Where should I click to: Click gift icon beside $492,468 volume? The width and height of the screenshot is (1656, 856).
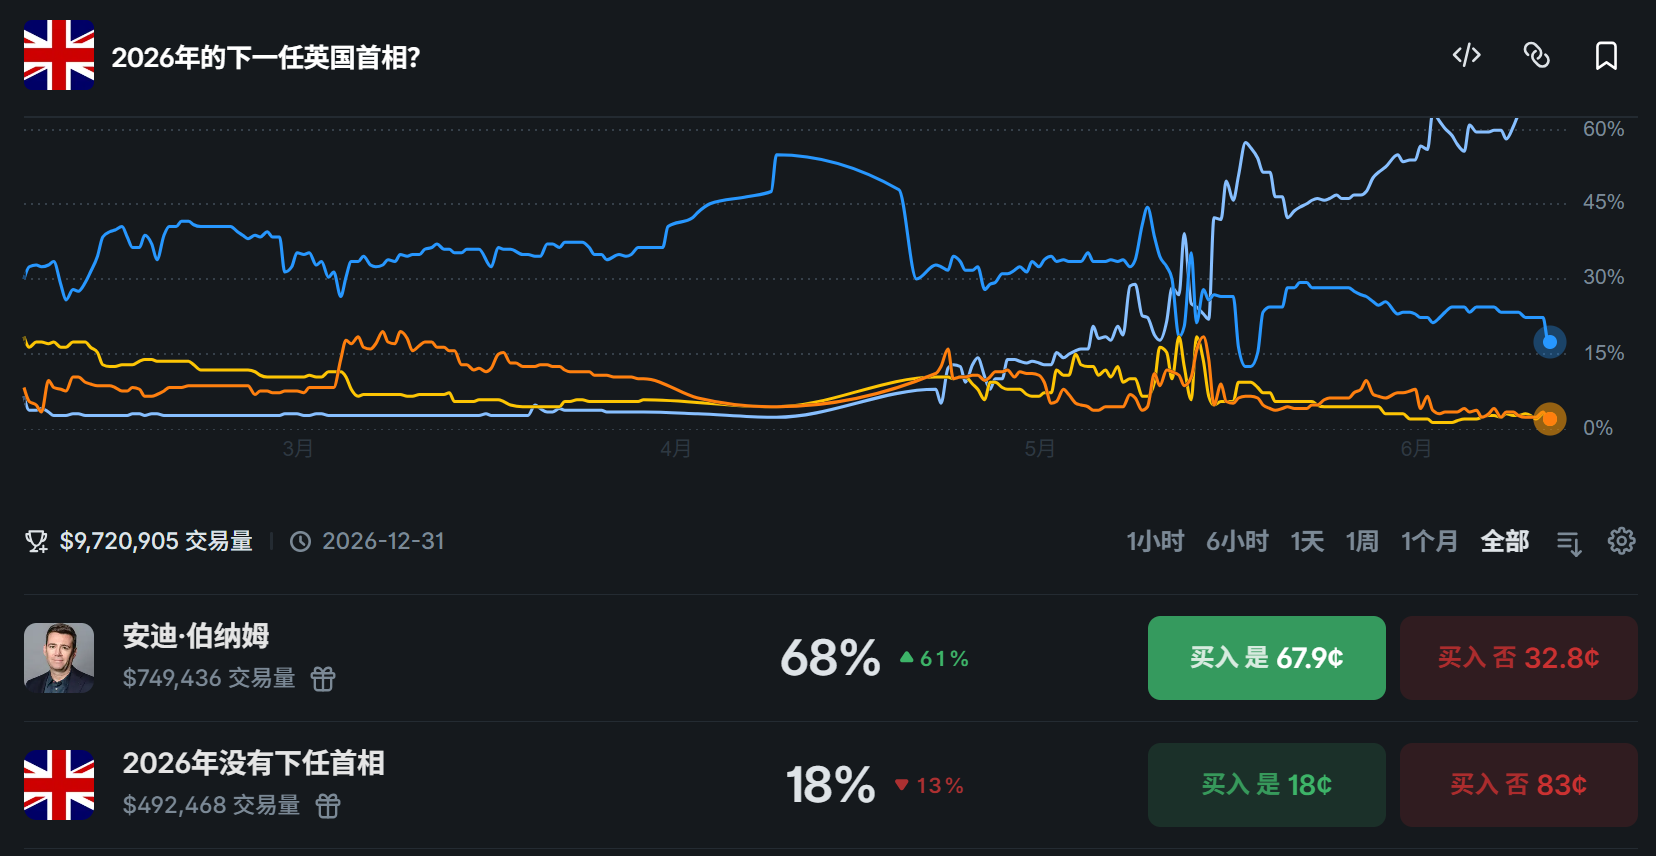tap(328, 806)
